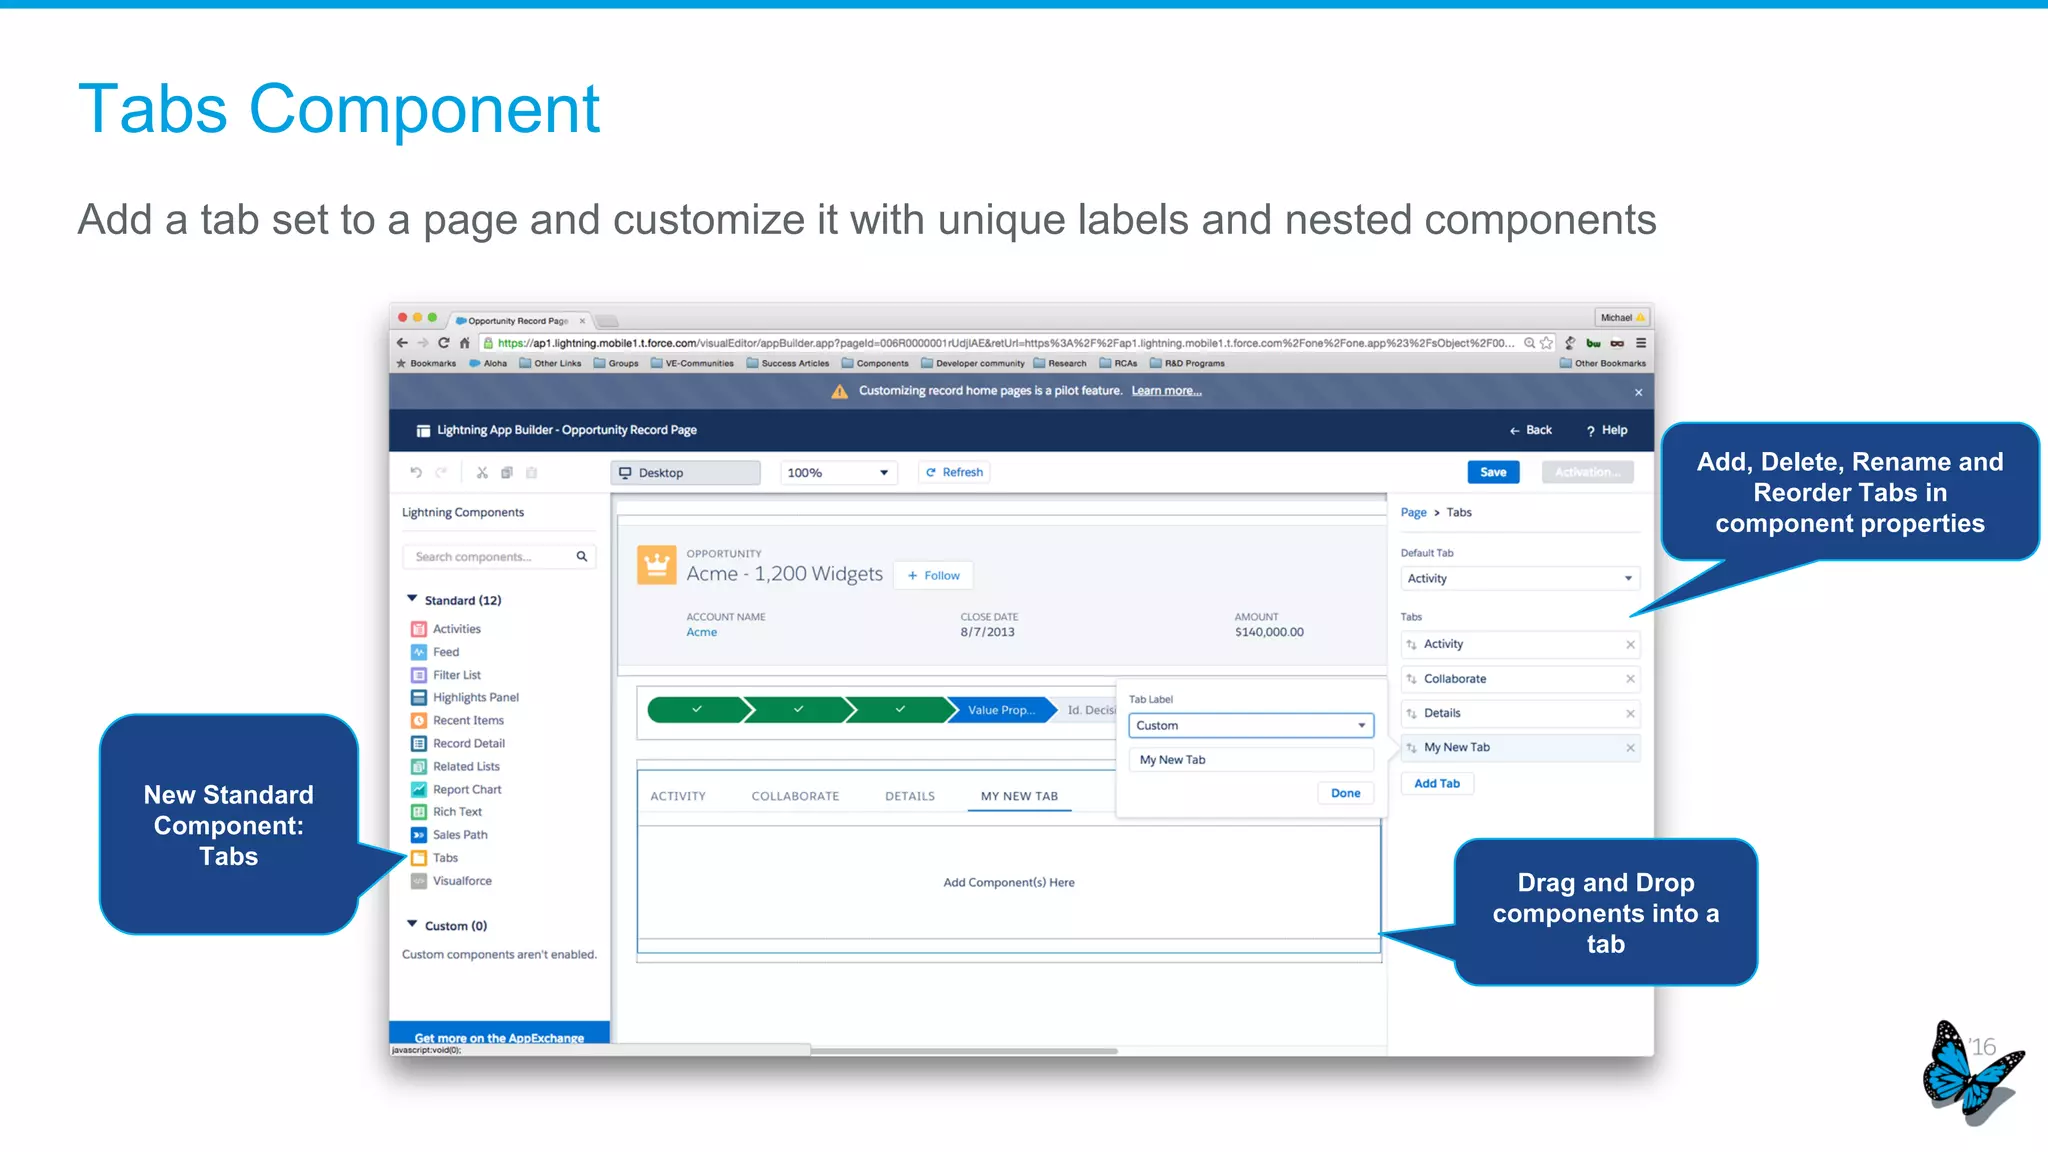Click the Paste icon in toolbar
Image resolution: width=2048 pixels, height=1152 pixels.
[x=532, y=472]
